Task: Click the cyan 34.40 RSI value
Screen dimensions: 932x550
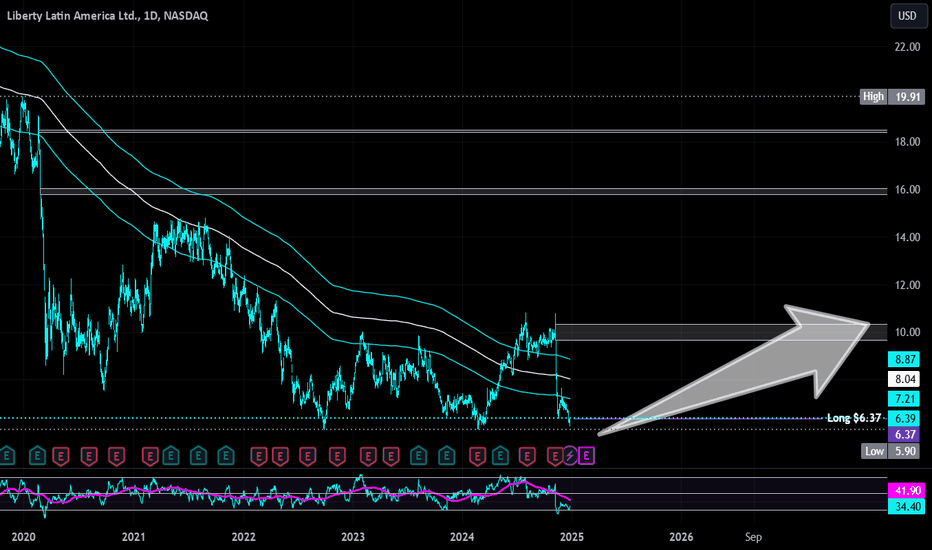Action: pos(906,507)
